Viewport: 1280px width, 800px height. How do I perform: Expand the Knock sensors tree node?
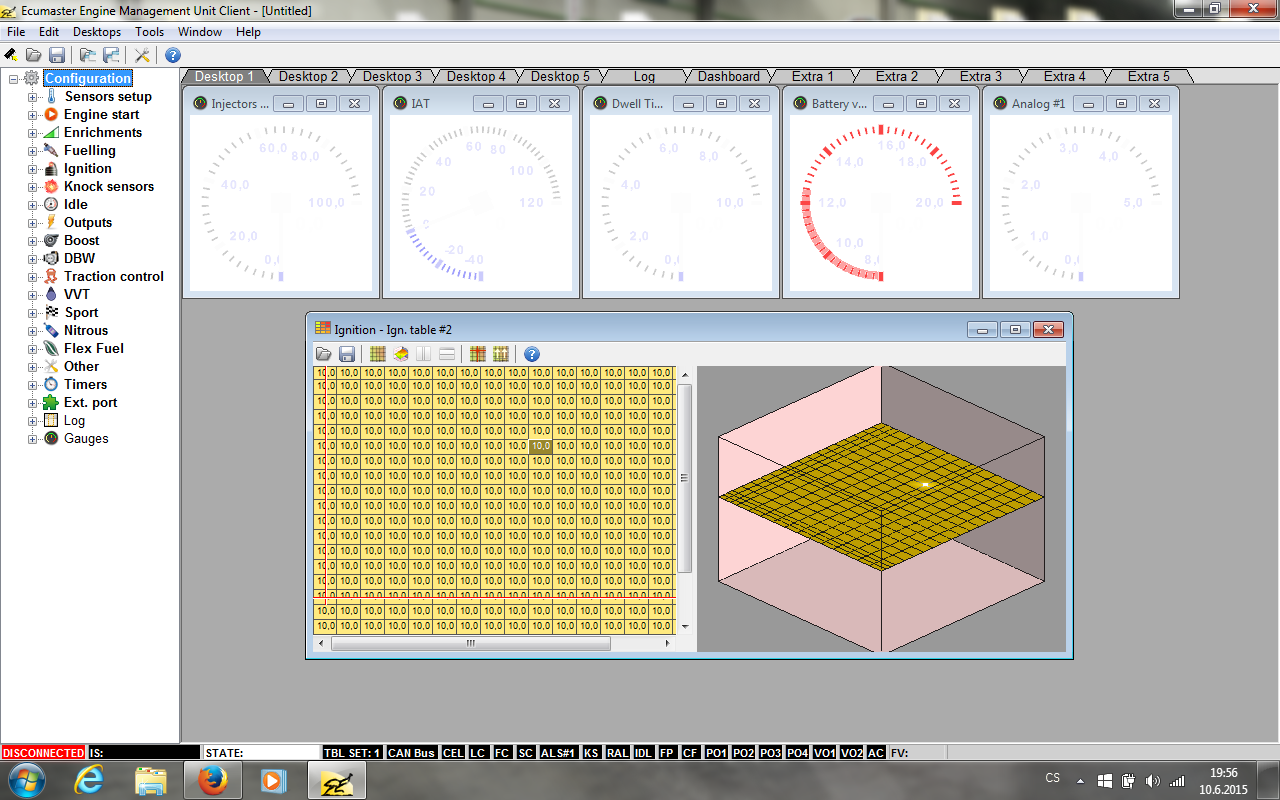coord(32,187)
